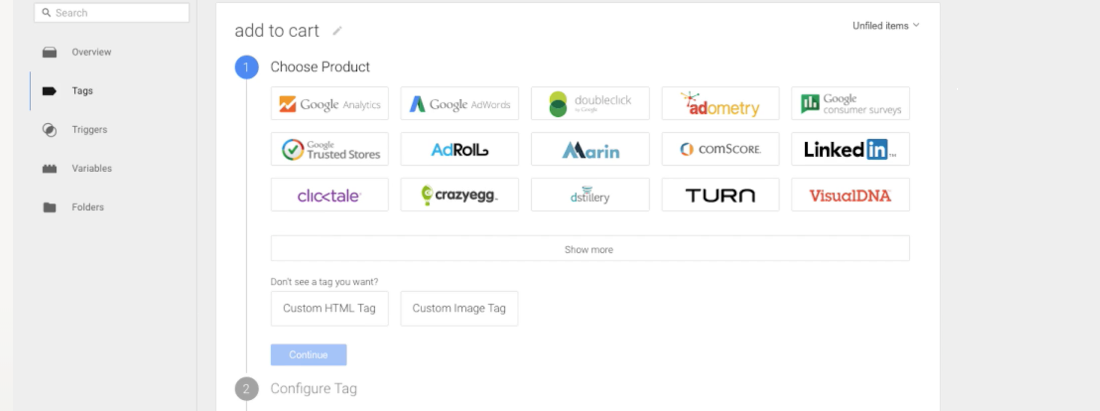
Task: Click the Custom HTML Tag button
Action: tap(330, 309)
